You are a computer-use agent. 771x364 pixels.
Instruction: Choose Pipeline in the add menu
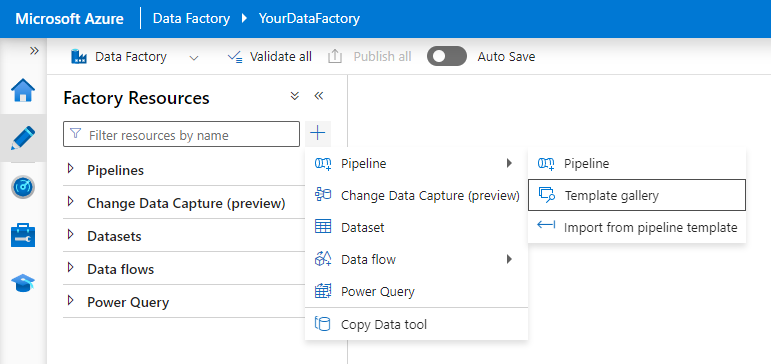coord(416,163)
